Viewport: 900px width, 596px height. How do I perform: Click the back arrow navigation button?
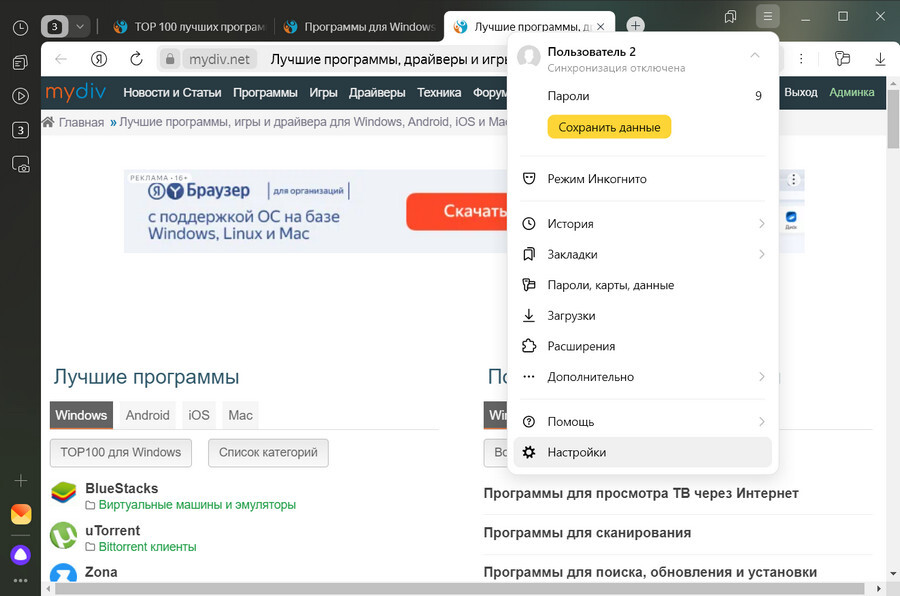[61, 59]
